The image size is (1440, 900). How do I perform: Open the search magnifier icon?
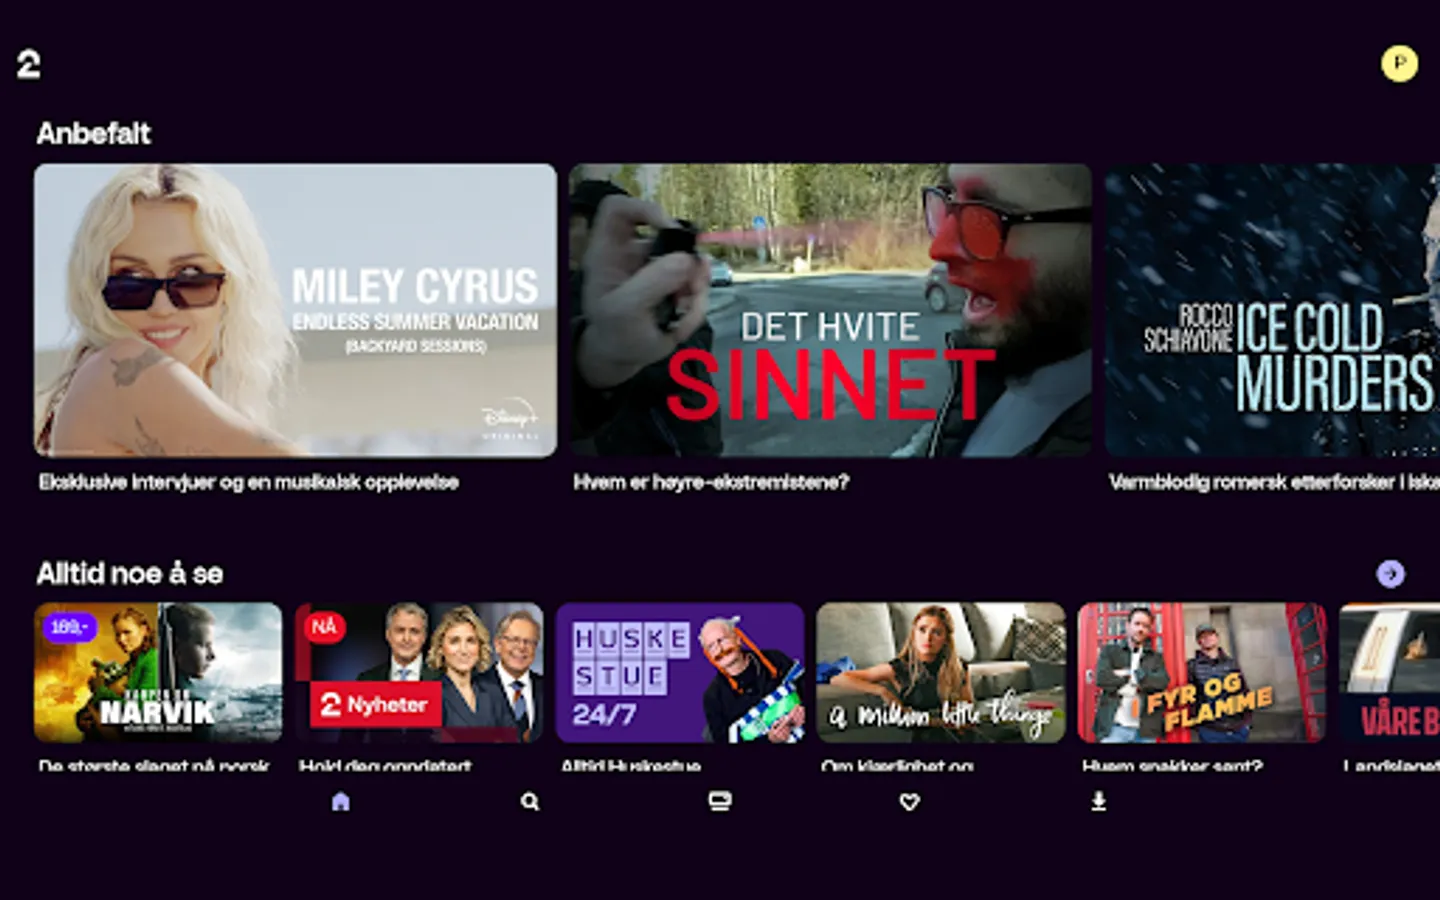click(530, 801)
